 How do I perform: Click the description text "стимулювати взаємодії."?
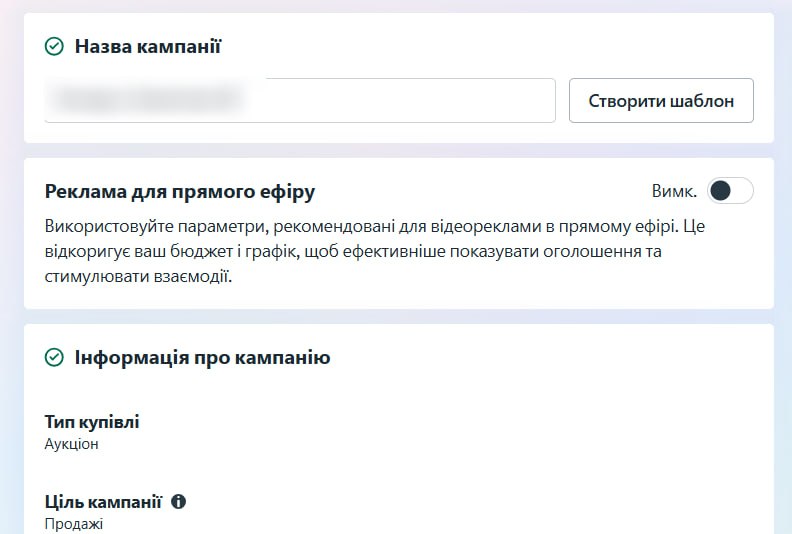[138, 276]
